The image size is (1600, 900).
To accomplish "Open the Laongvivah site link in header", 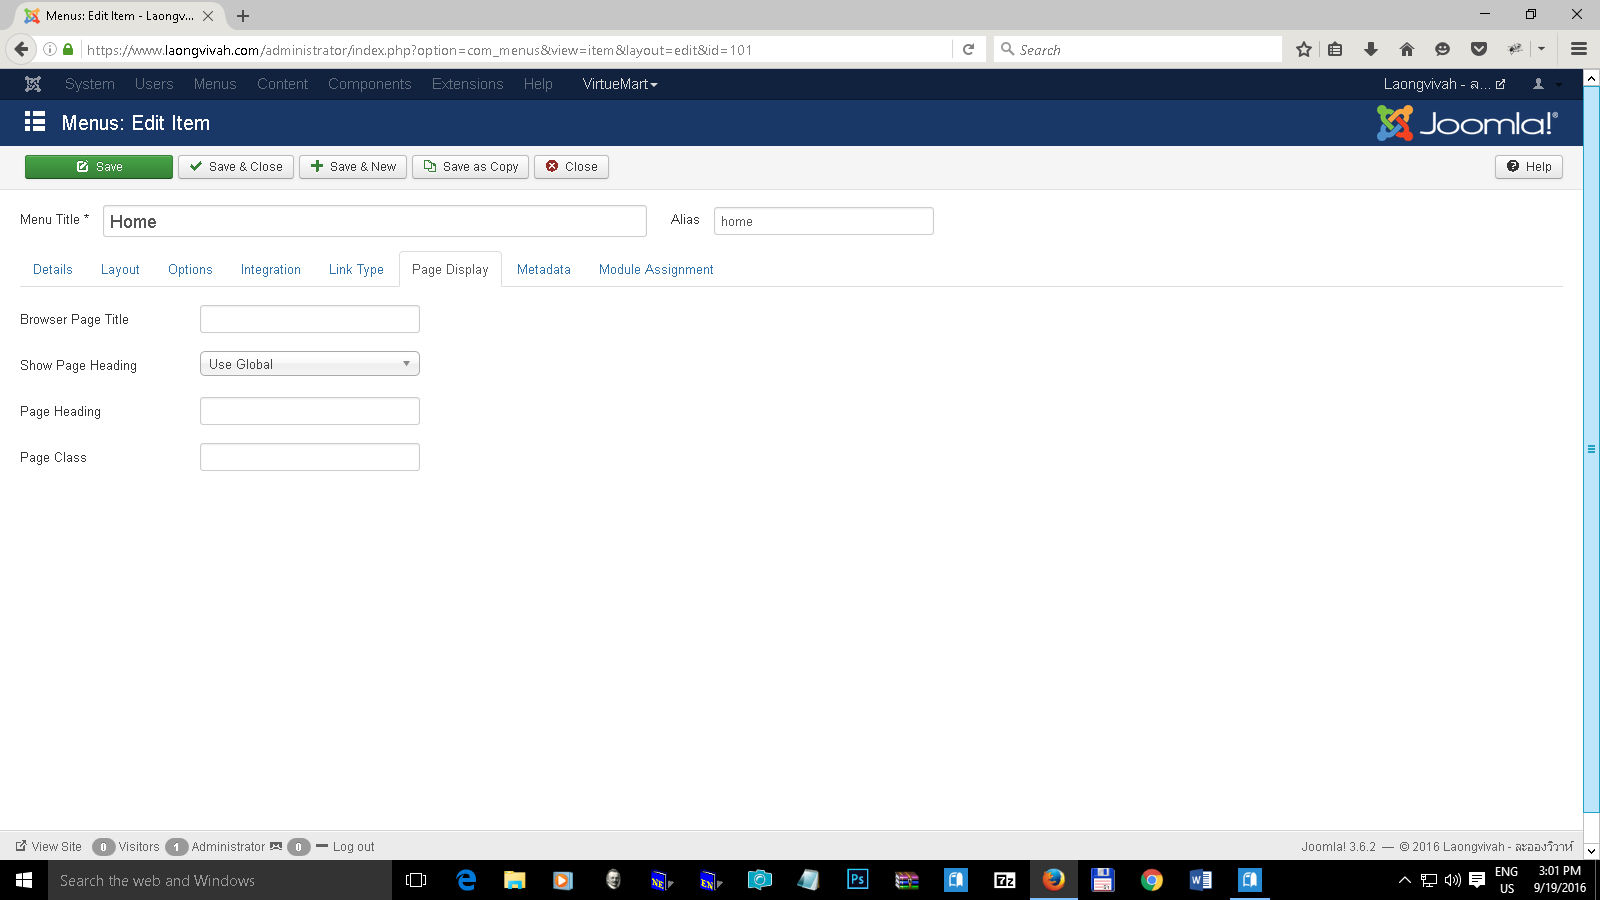I will tap(1444, 84).
